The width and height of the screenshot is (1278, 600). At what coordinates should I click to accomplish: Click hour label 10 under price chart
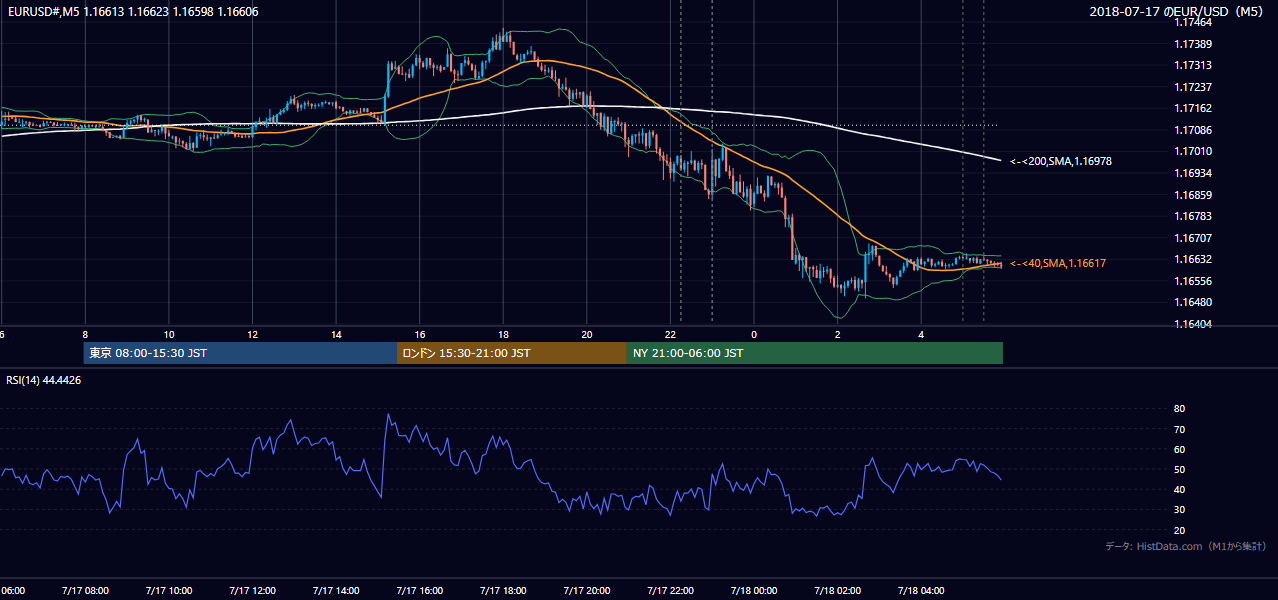pos(169,334)
